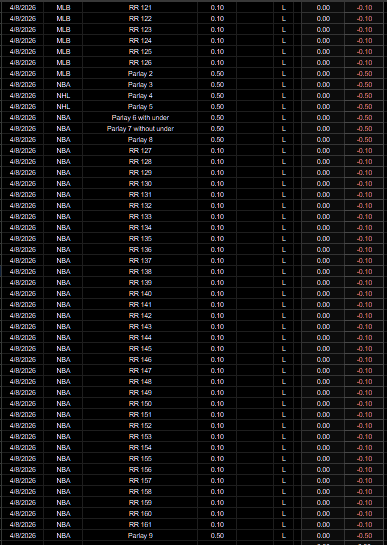The image size is (387, 545).
Task: Click the RR 133 cell
Action: [x=140, y=217]
